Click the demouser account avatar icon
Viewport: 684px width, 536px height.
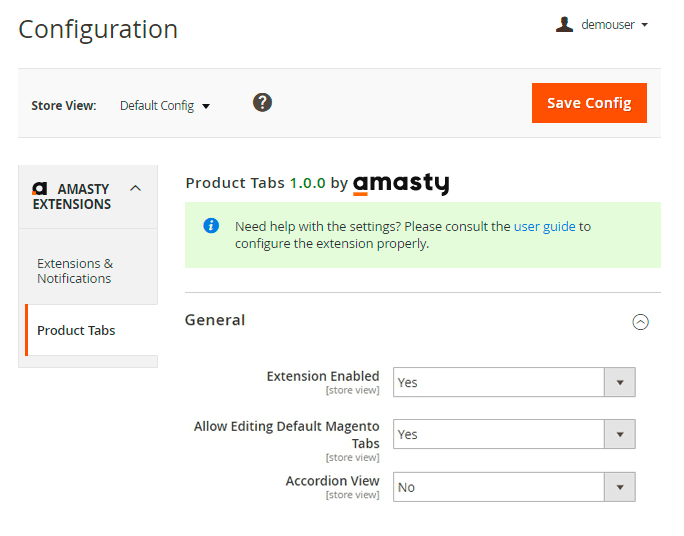click(x=565, y=24)
